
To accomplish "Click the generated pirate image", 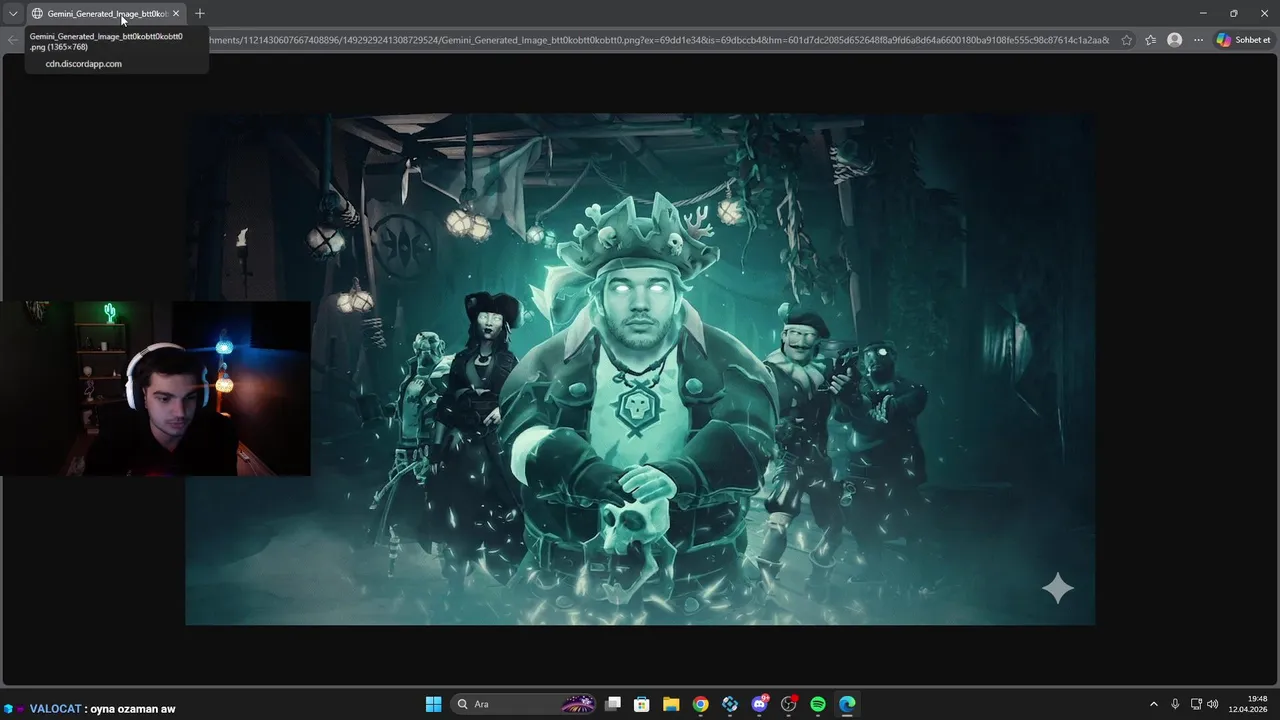I will point(640,369).
